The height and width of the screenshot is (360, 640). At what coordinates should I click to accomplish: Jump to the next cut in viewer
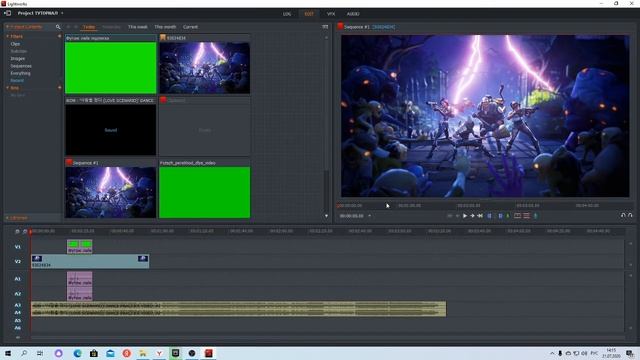point(480,216)
